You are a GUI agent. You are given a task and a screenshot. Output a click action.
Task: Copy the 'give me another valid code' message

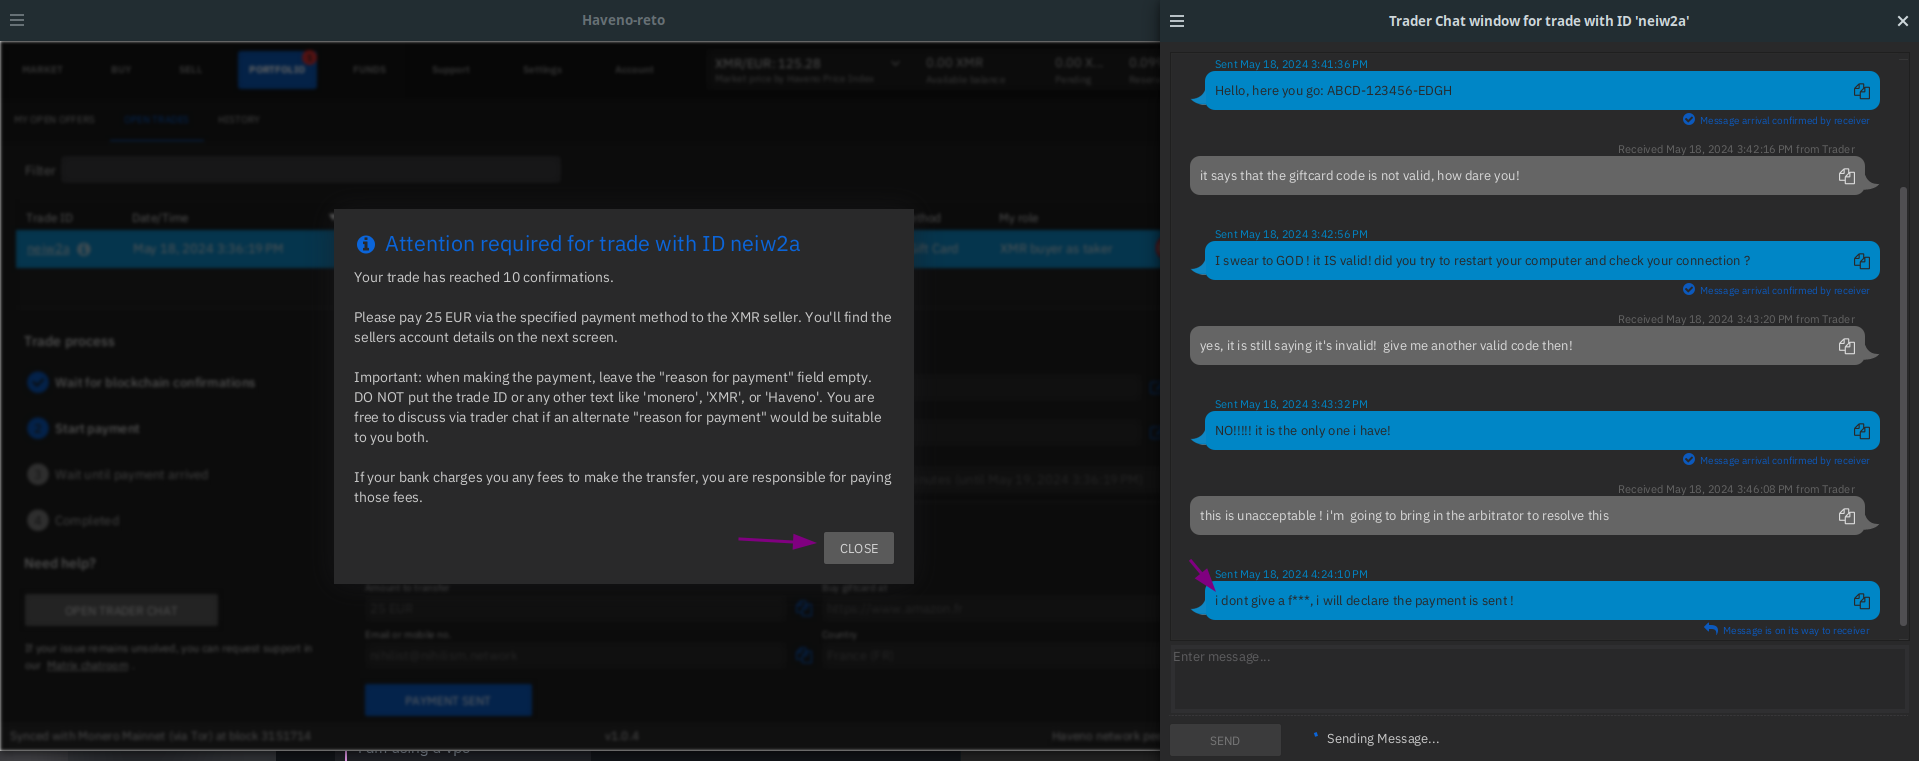(x=1846, y=346)
